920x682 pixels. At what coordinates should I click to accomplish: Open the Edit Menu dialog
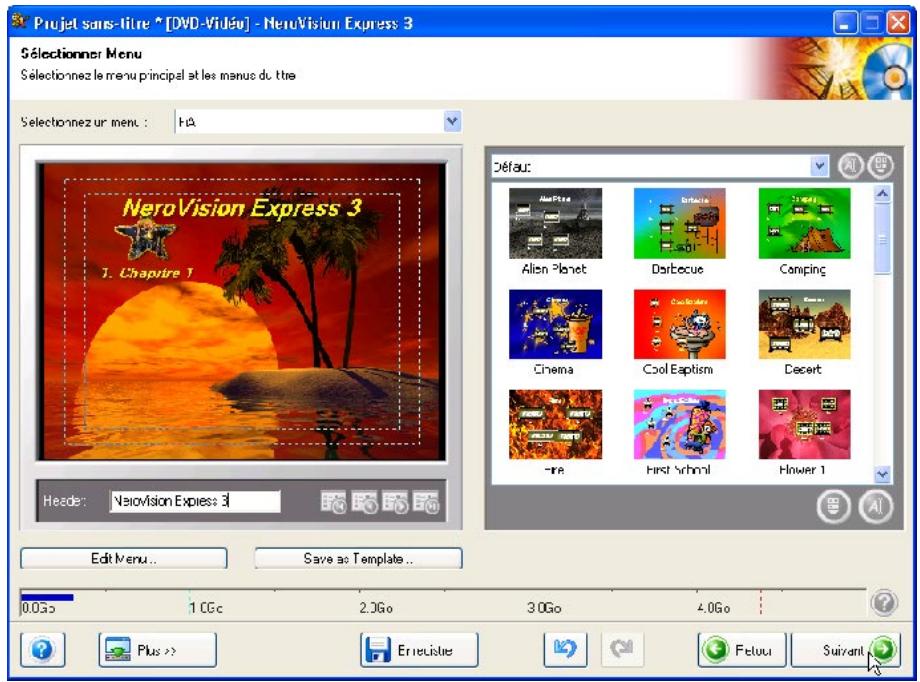click(x=124, y=558)
